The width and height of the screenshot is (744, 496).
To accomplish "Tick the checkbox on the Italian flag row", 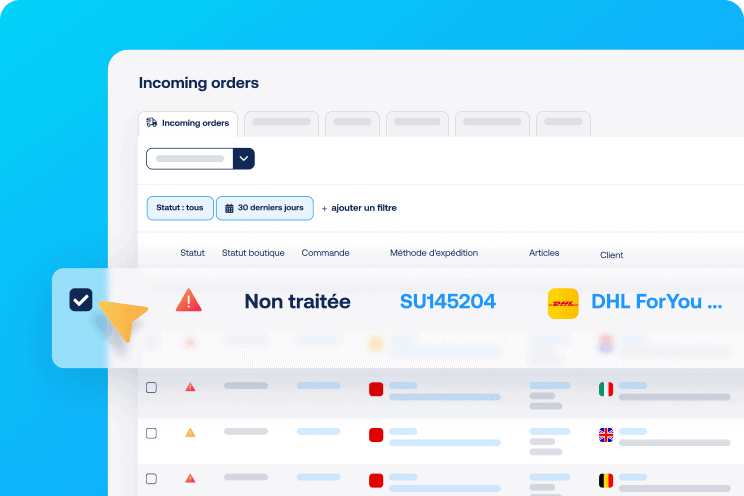I will coord(151,387).
